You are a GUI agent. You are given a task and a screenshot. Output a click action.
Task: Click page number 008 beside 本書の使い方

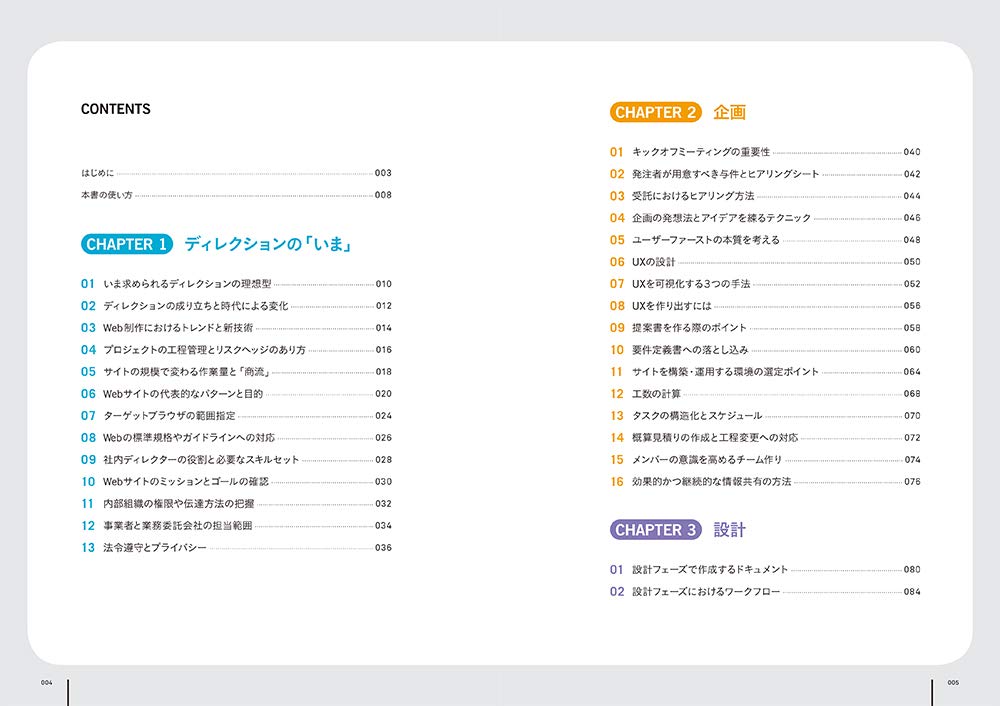383,195
